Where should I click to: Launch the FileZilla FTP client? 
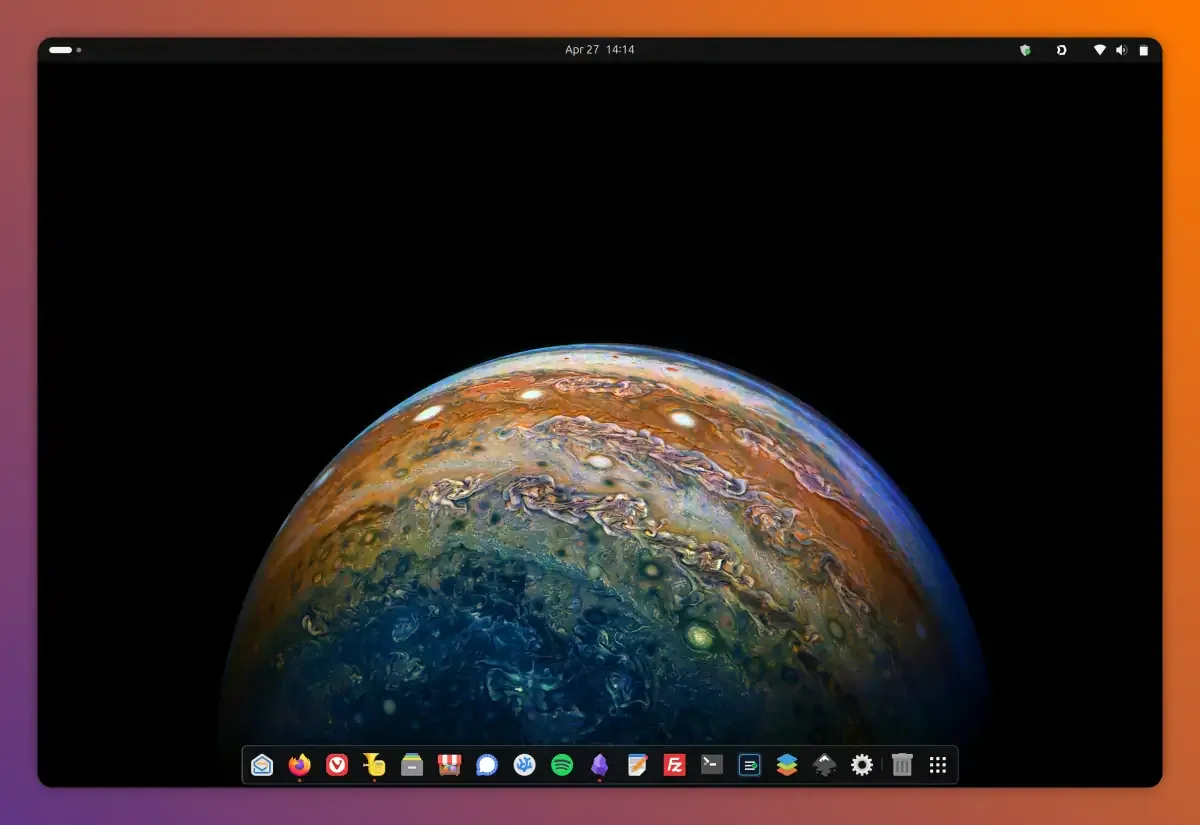[674, 765]
